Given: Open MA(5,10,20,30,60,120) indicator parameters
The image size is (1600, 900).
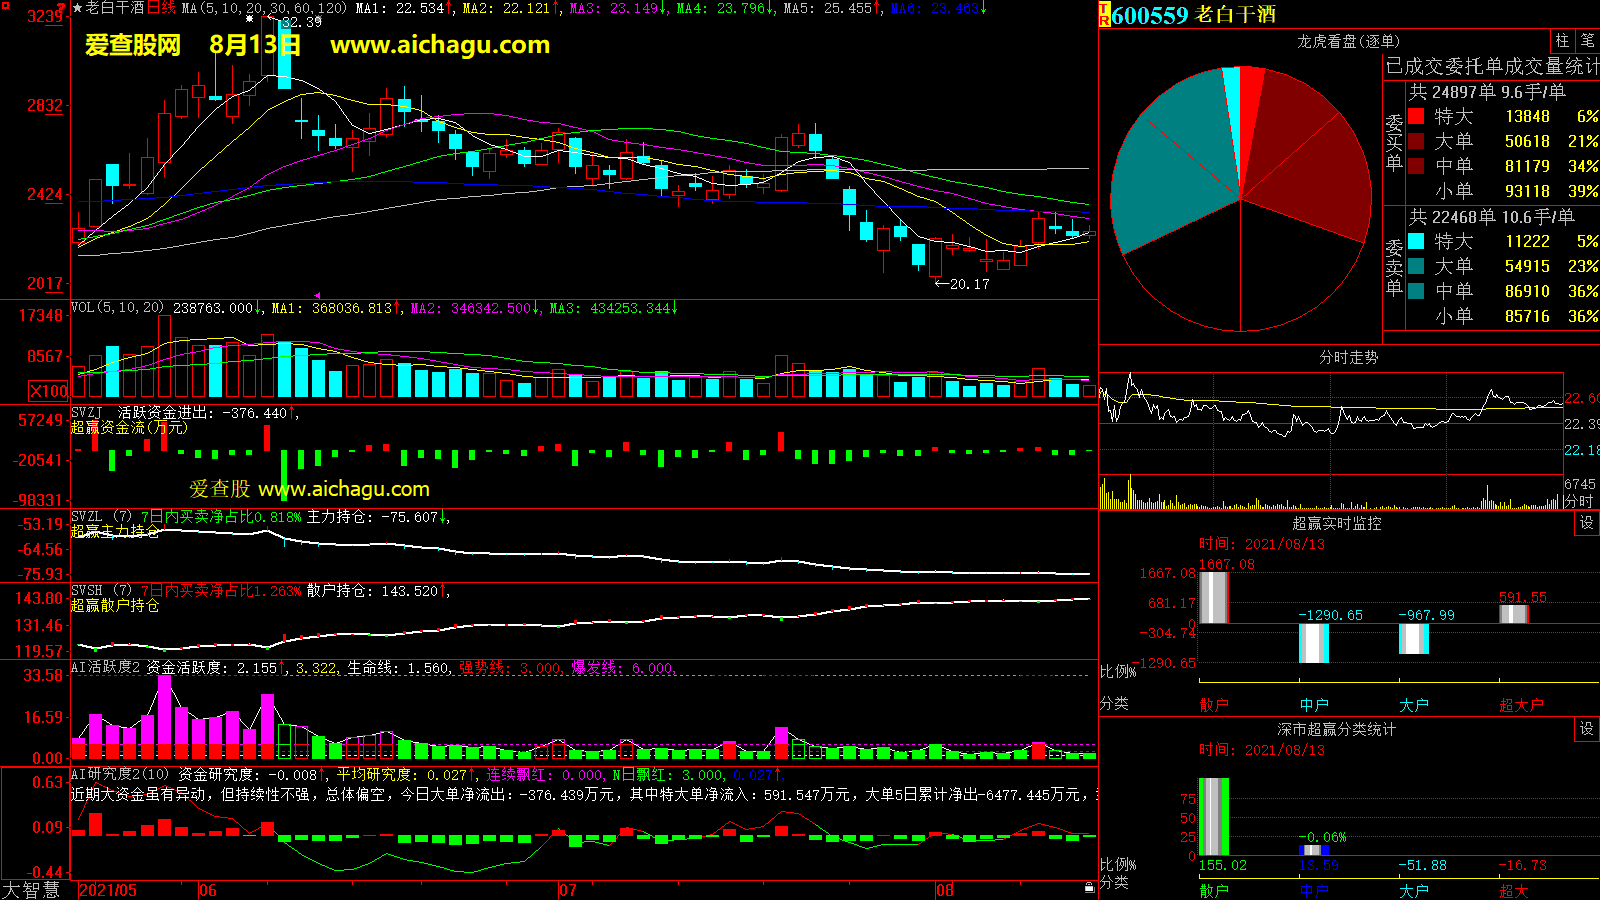Looking at the screenshot, I should 264,8.
